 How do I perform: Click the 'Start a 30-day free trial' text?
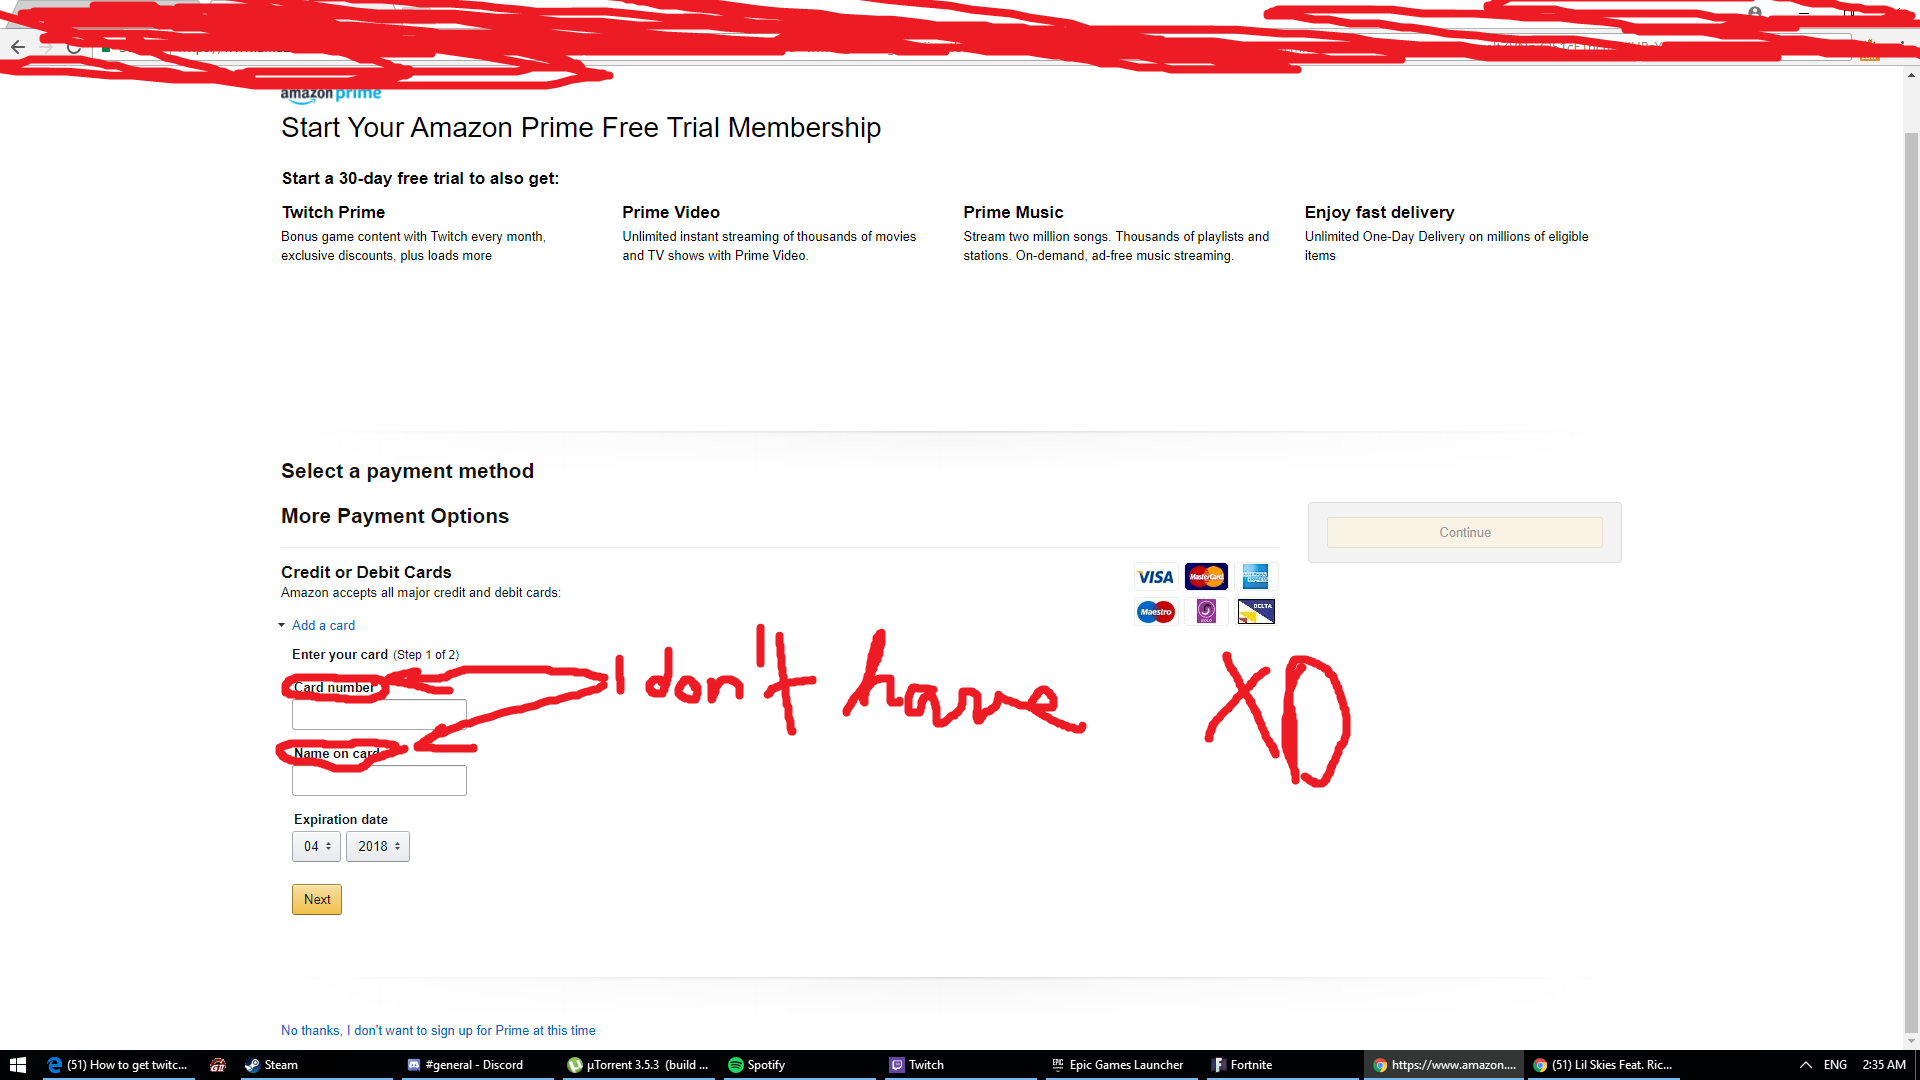click(420, 178)
